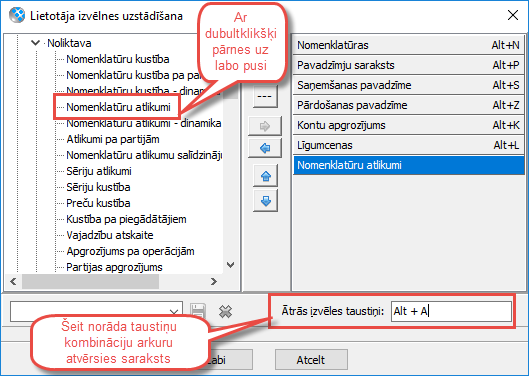529x376 pixels.
Task: Select Nomenklatūras Alt+N menu entry
Action: click(x=408, y=45)
